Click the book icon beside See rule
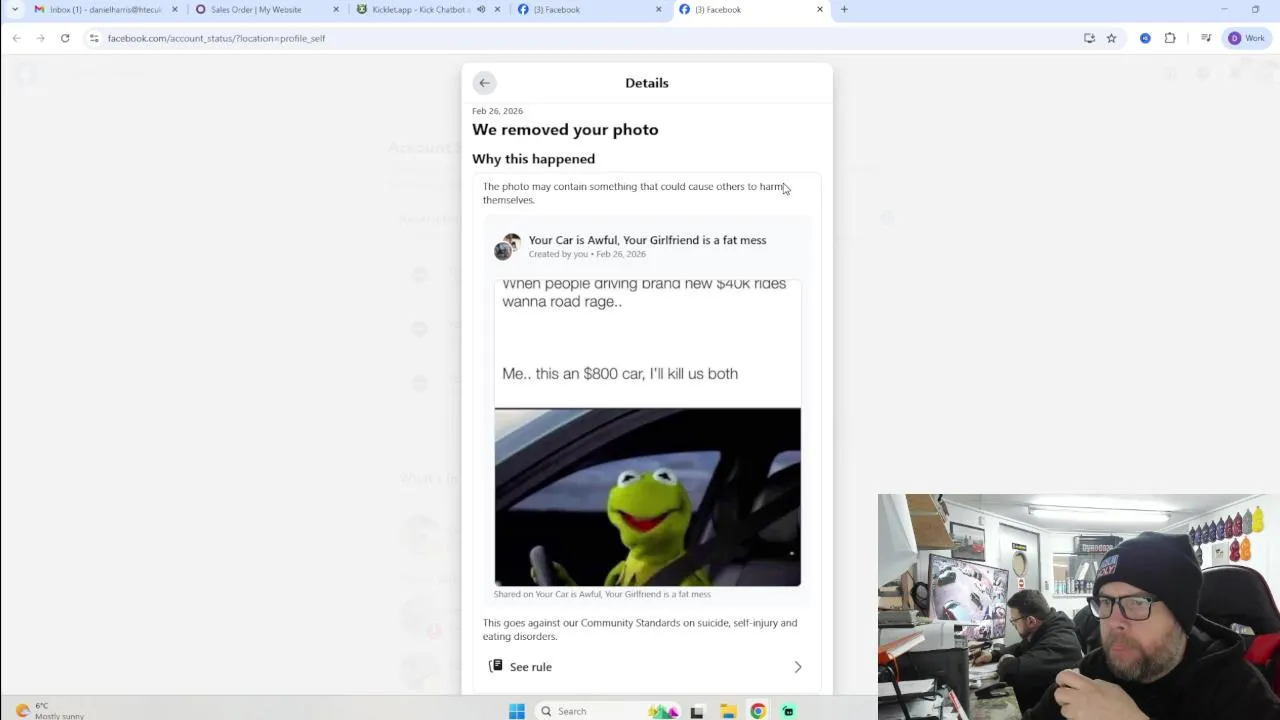This screenshot has width=1280, height=720. (495, 666)
